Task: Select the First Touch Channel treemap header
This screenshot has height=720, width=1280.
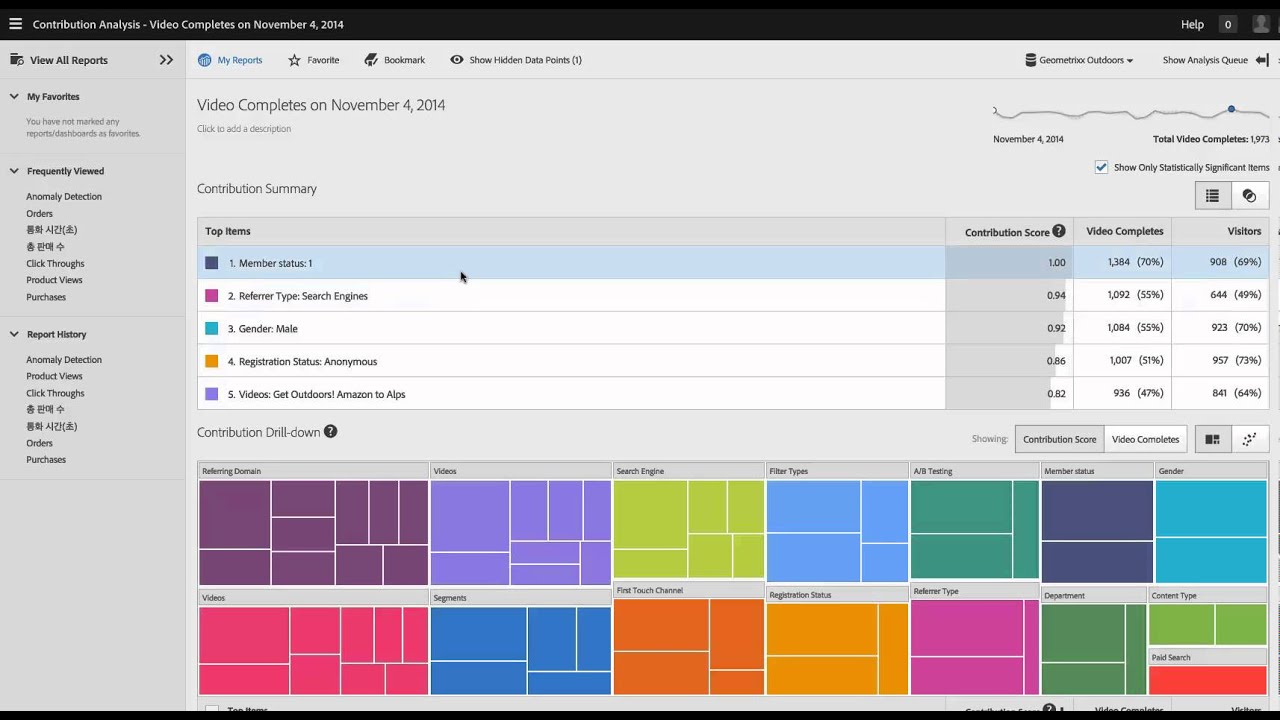Action: (688, 591)
